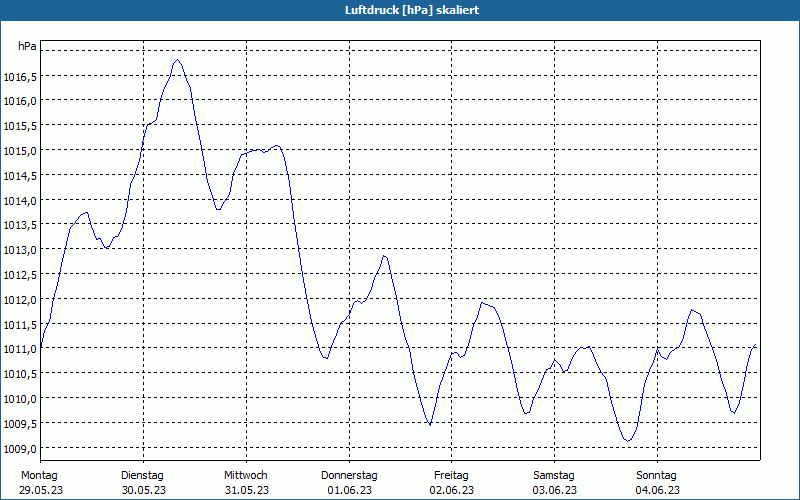Screen dimensions: 800x500
Task: Click the 'Montag' day label
Action: point(39,476)
